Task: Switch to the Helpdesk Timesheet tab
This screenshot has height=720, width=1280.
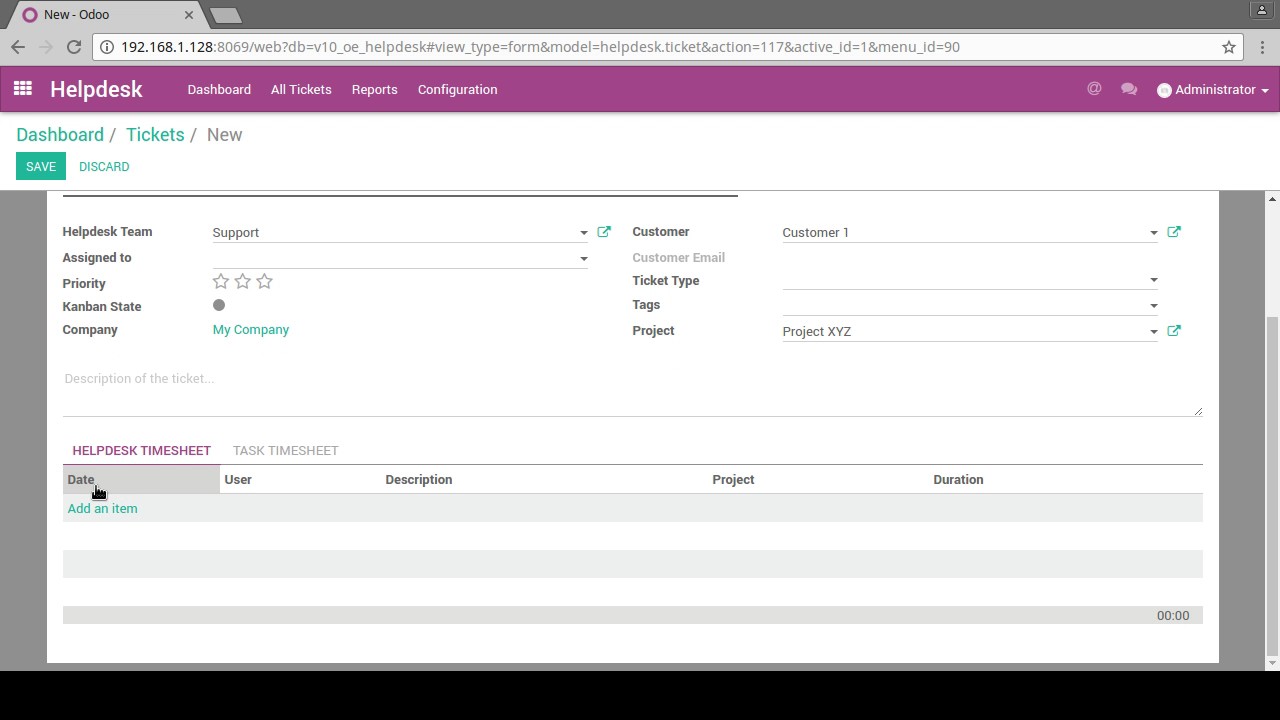Action: tap(142, 450)
